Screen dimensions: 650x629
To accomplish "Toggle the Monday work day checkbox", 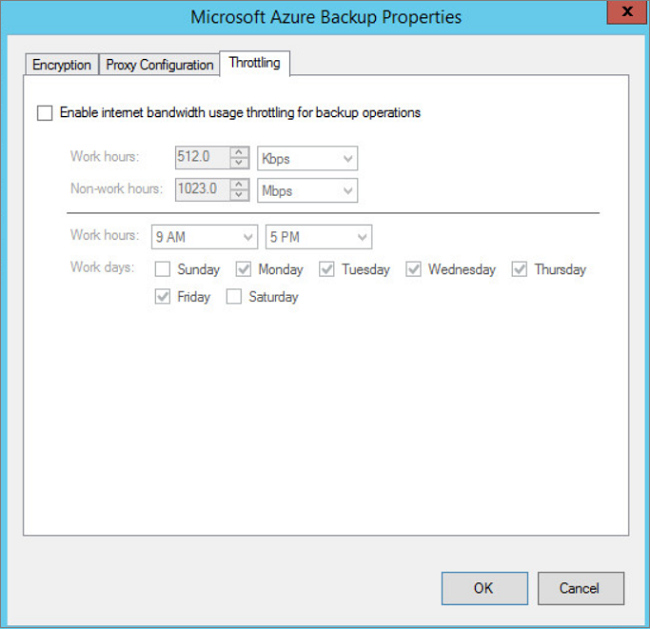I will tap(243, 269).
